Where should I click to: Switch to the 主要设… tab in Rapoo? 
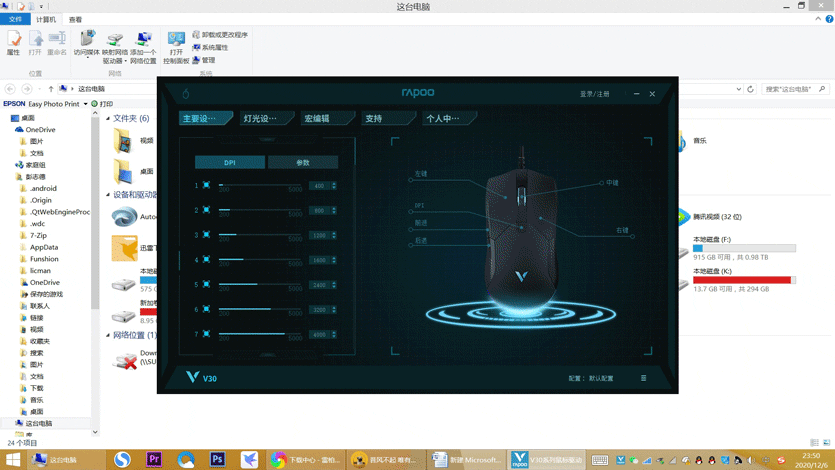click(x=205, y=118)
